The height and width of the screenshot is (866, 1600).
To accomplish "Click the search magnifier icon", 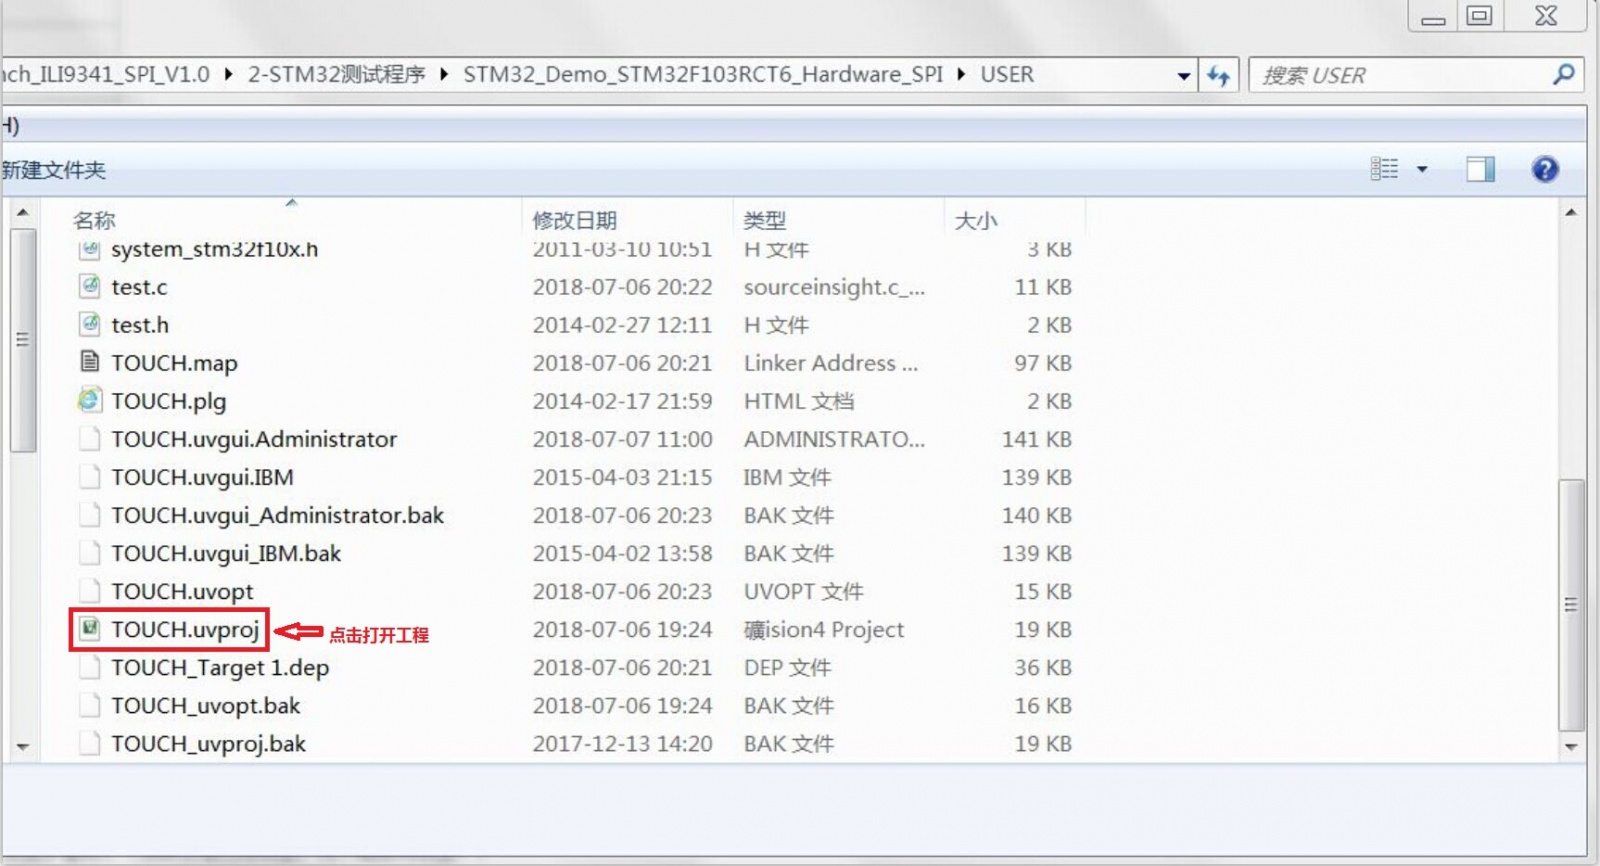I will tap(1564, 75).
